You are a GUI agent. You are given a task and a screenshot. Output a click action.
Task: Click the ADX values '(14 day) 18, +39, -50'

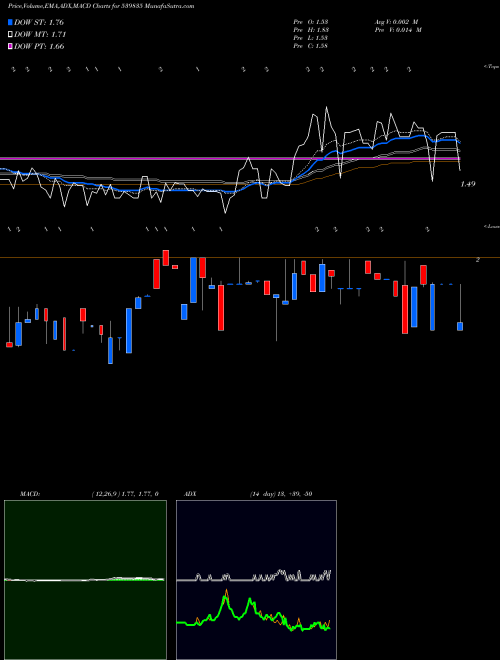(281, 494)
